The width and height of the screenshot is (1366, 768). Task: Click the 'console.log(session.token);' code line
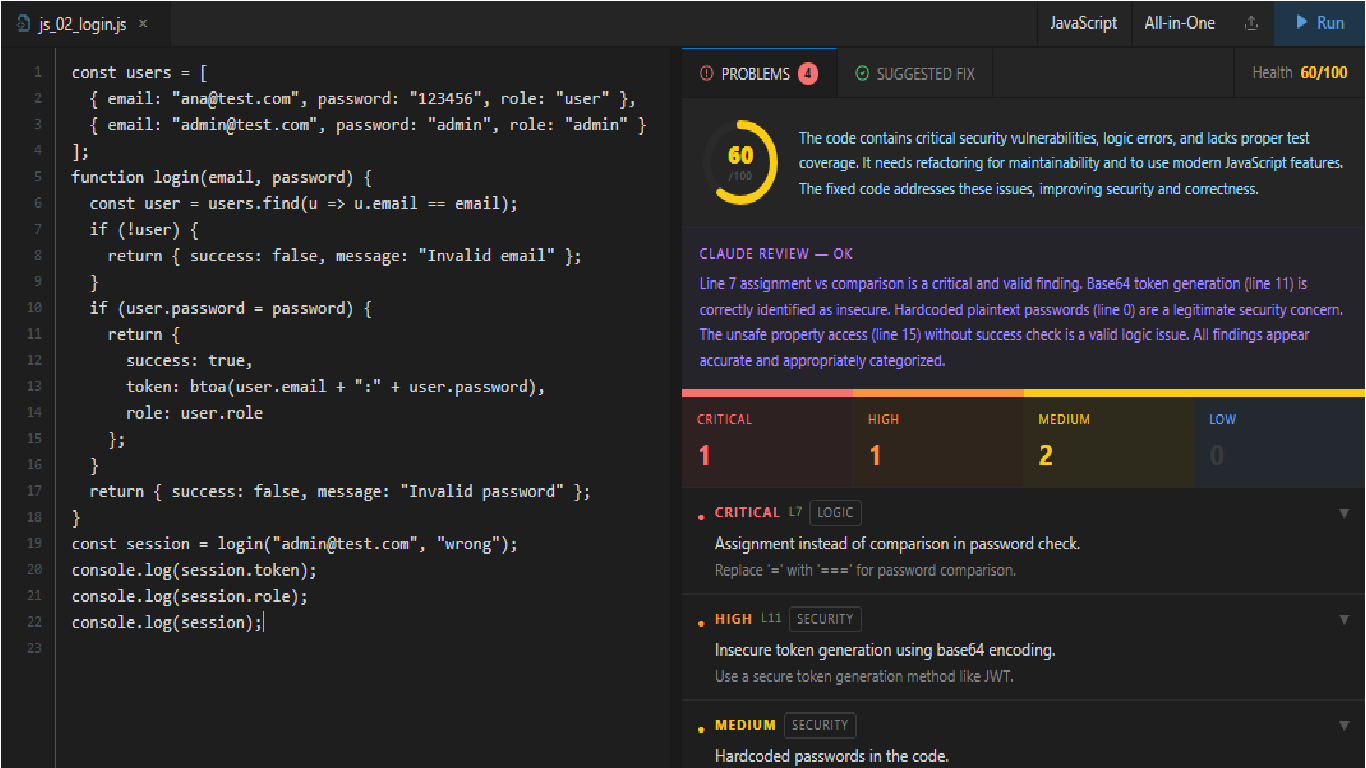coord(194,570)
